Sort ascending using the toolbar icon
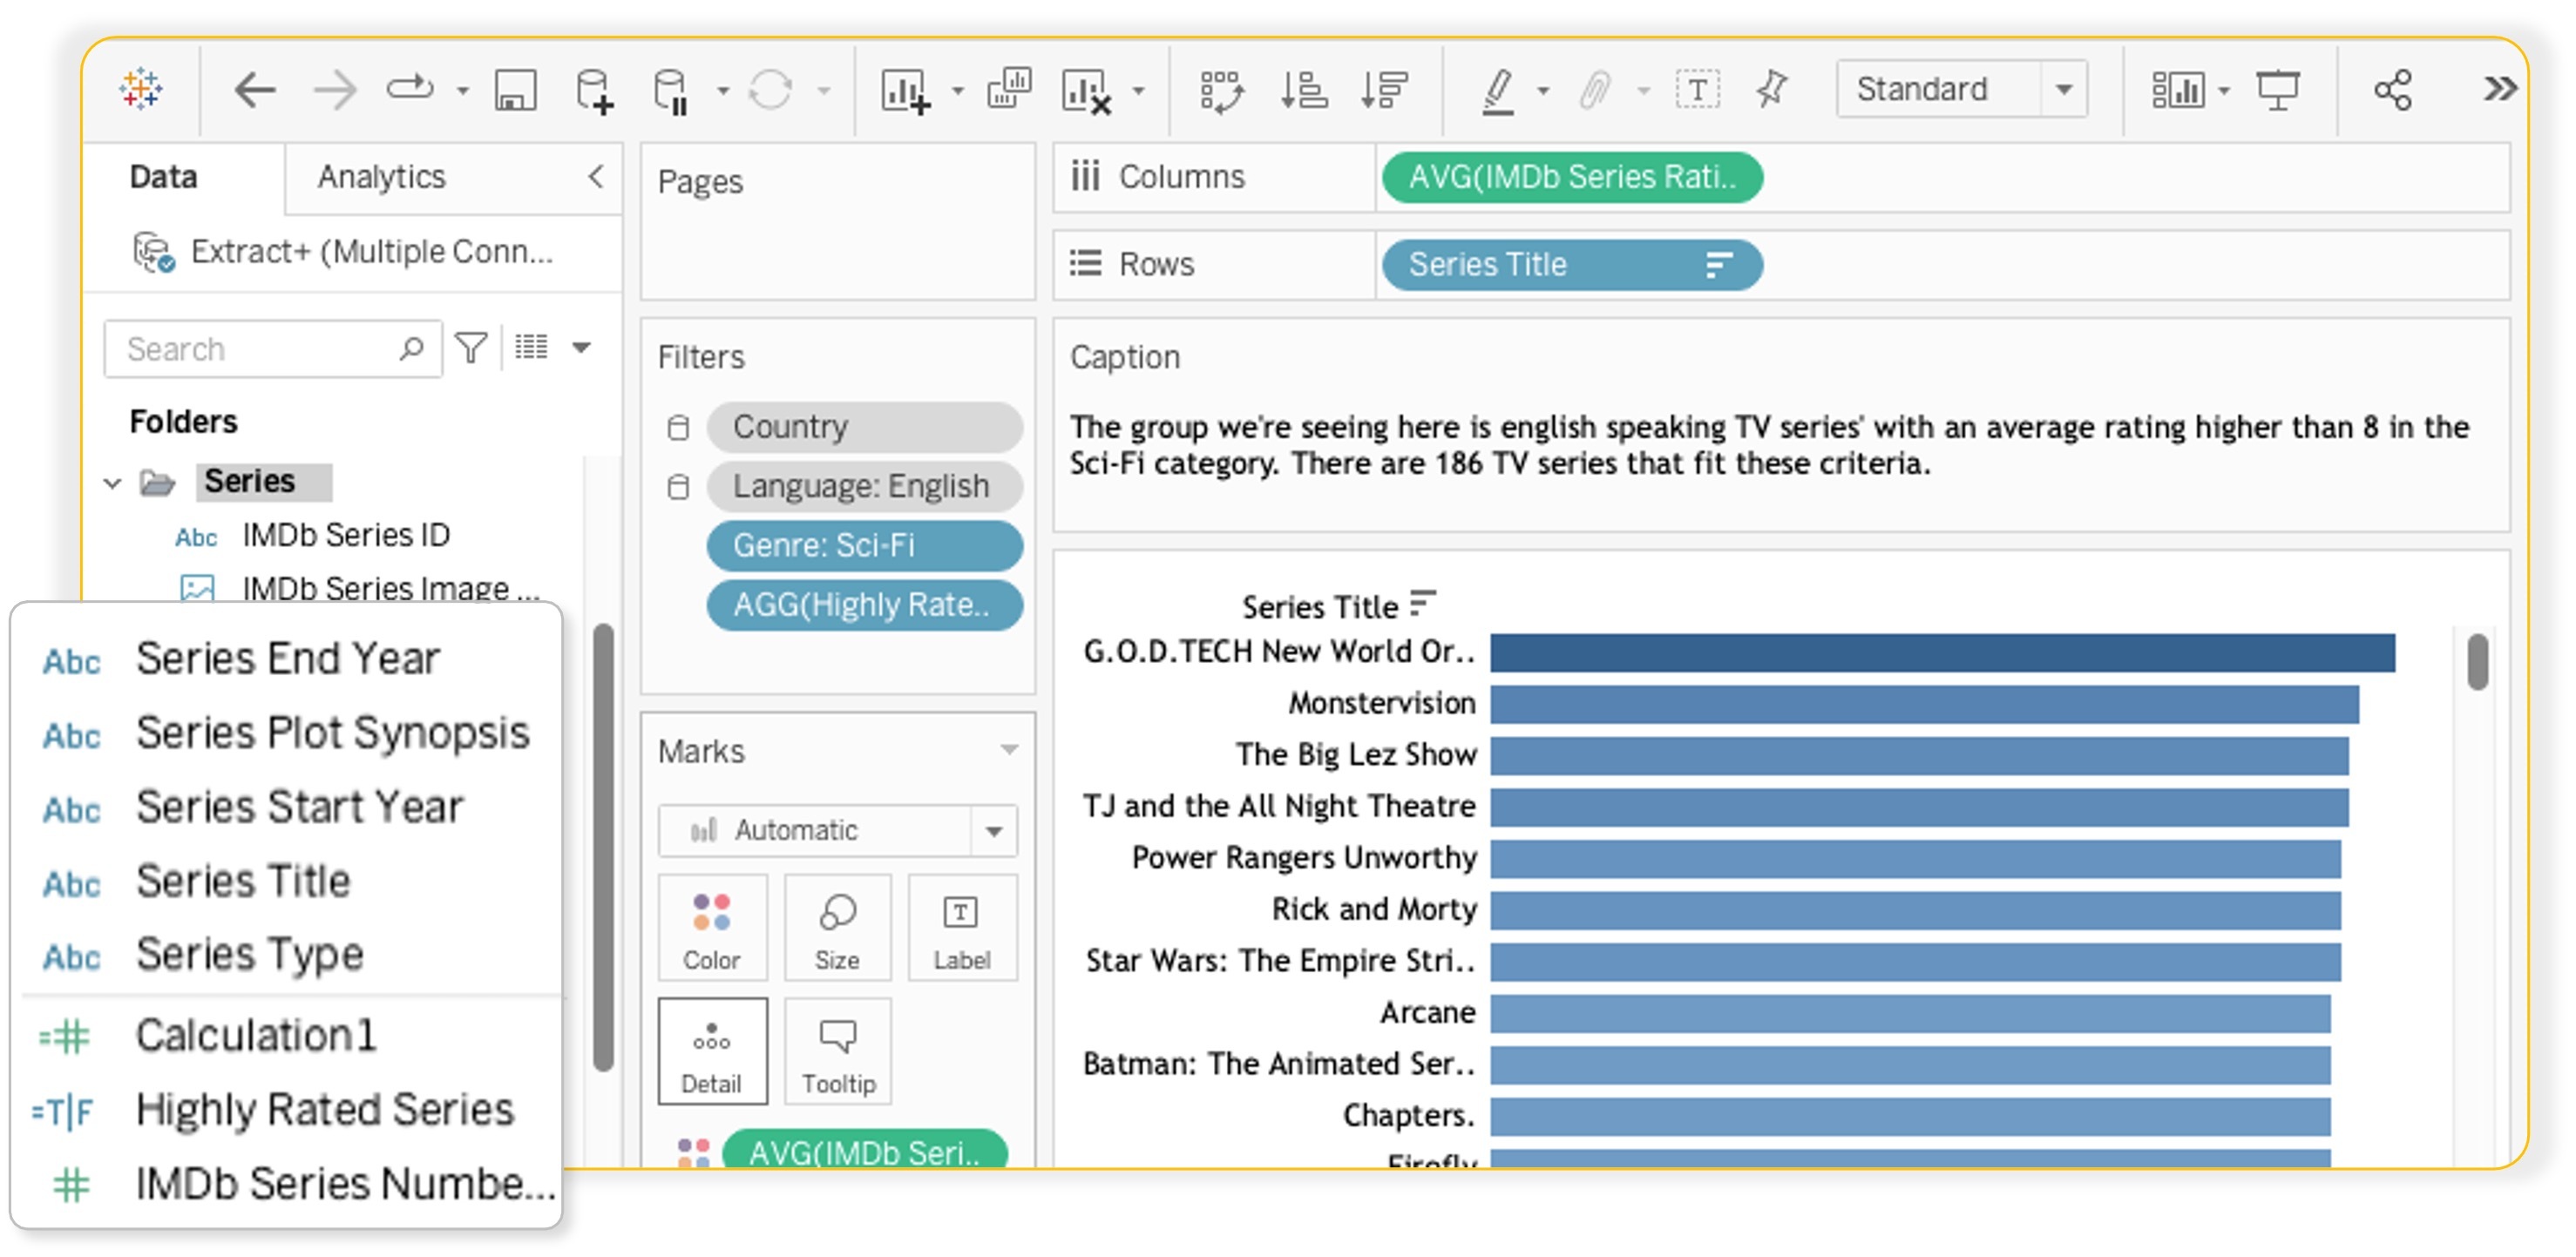This screenshot has height=1257, width=2576. pyautogui.click(x=1303, y=91)
